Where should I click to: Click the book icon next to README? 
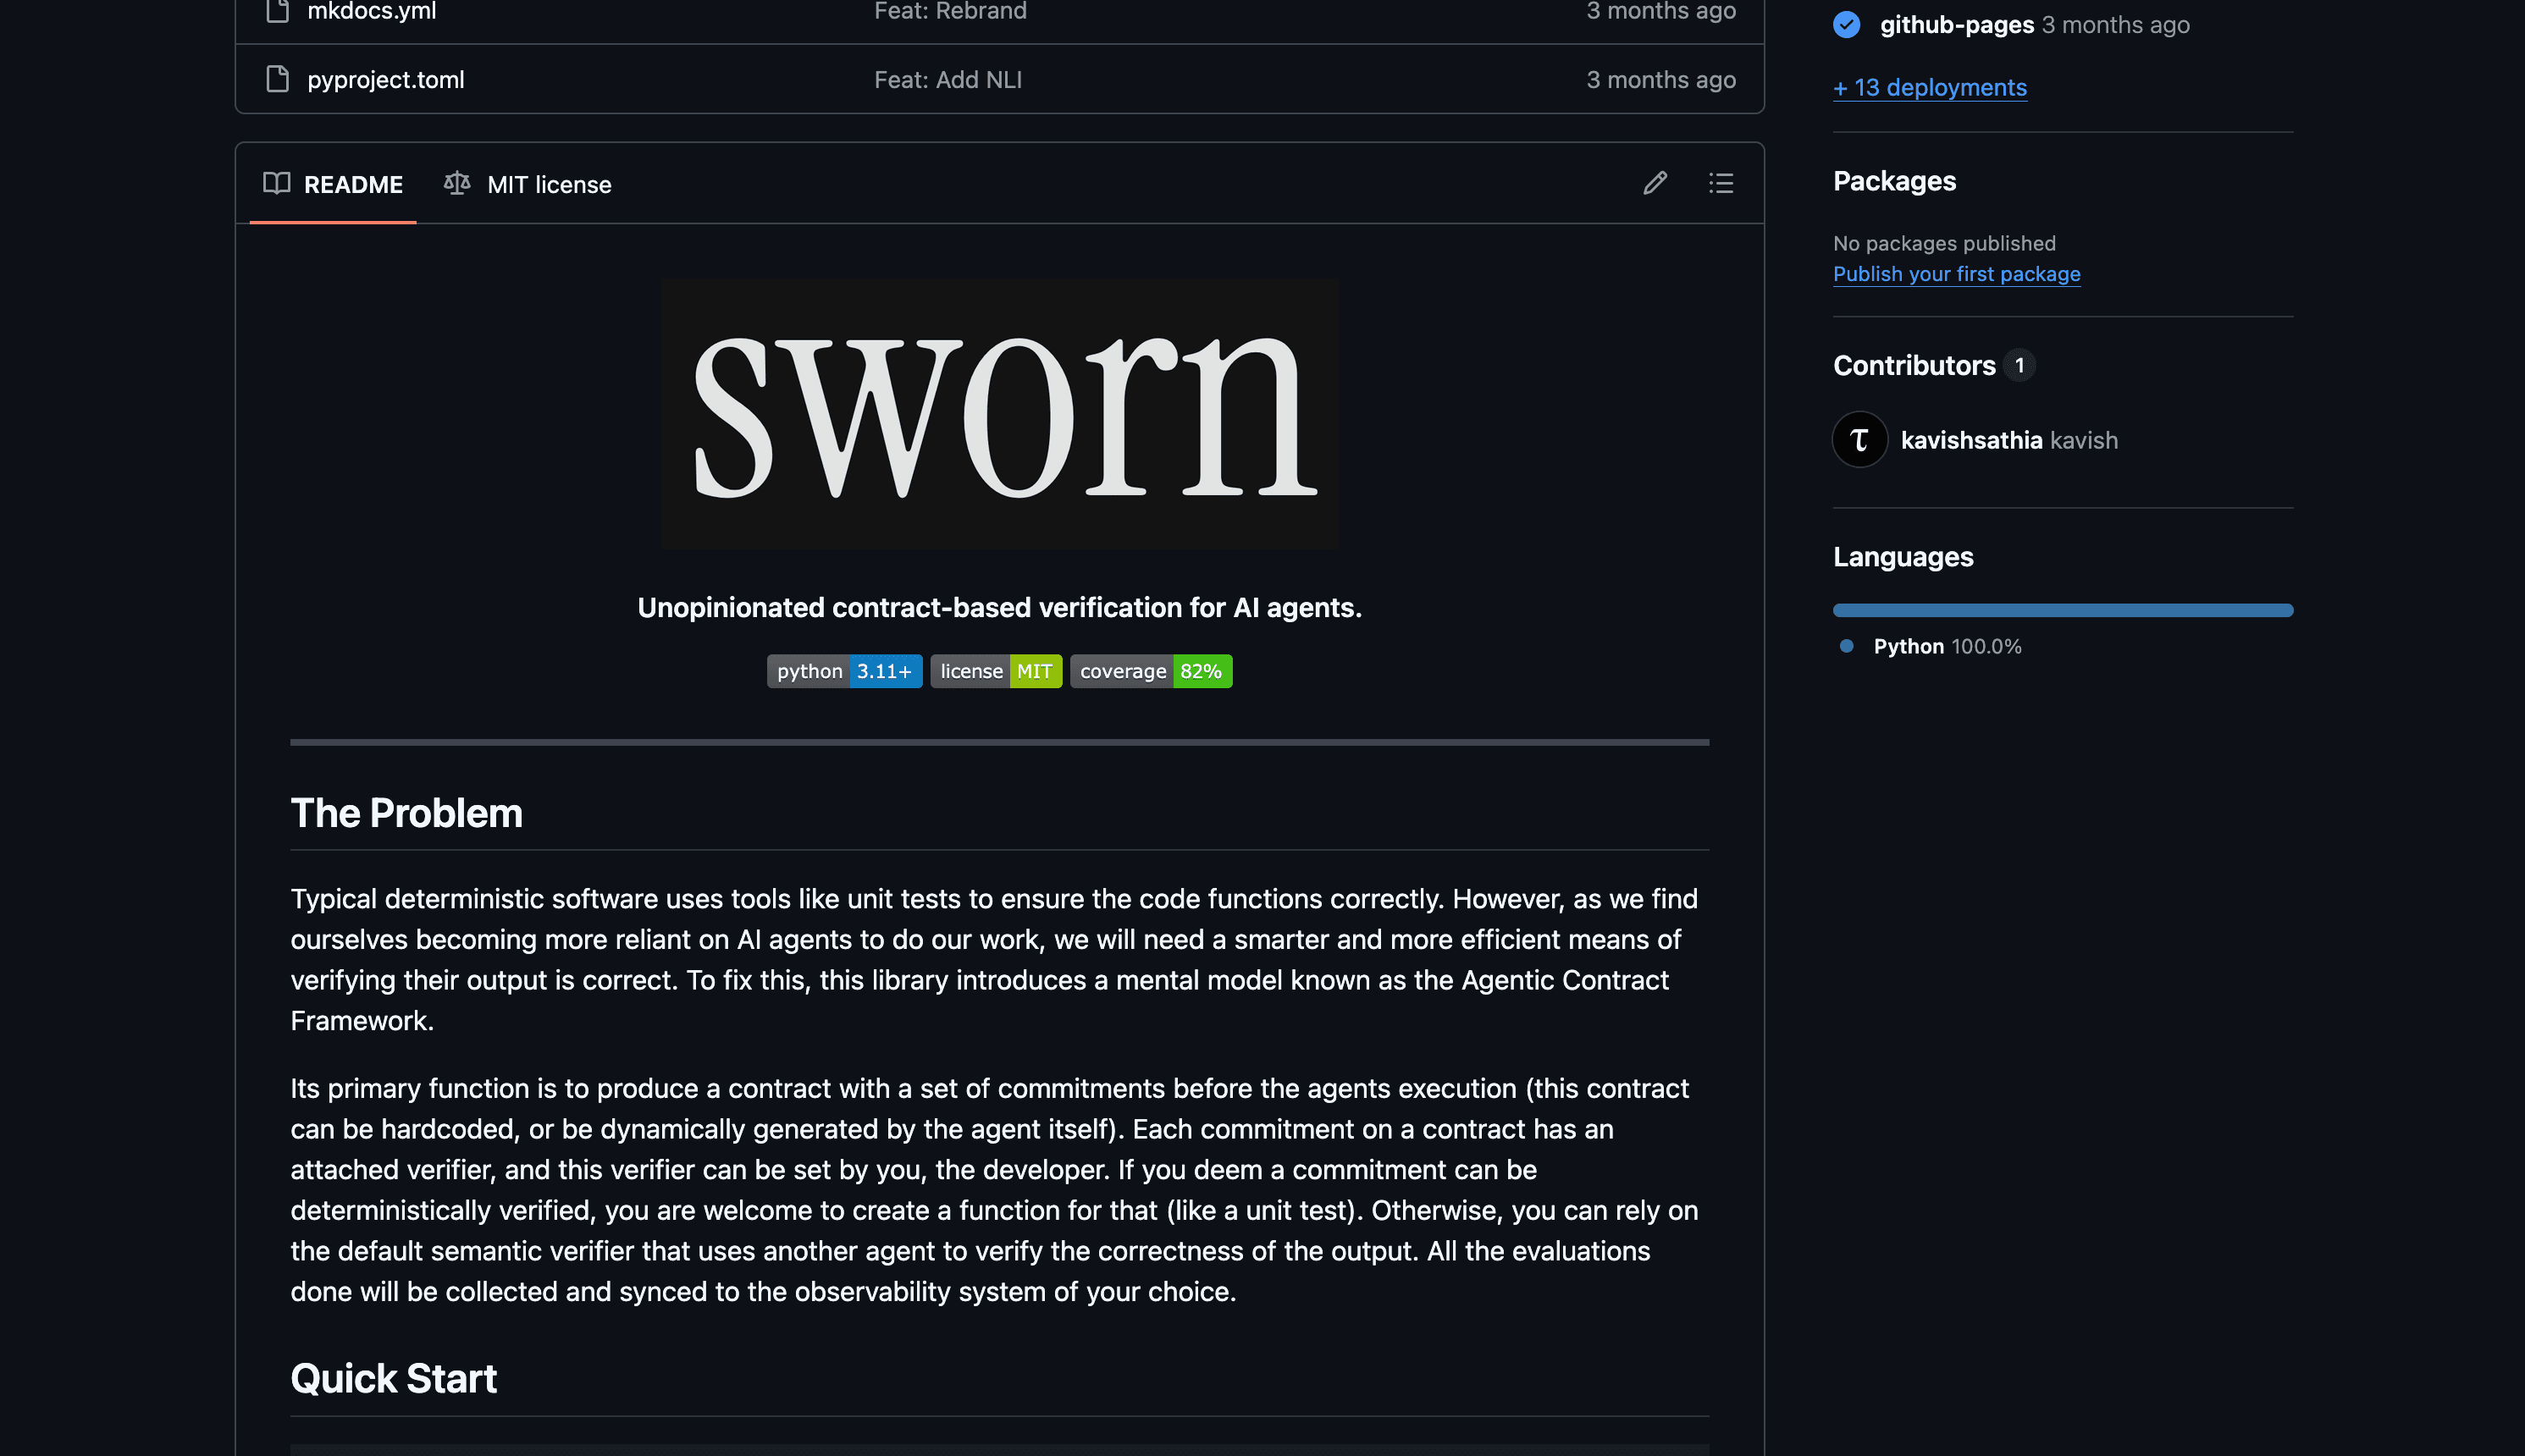[277, 183]
